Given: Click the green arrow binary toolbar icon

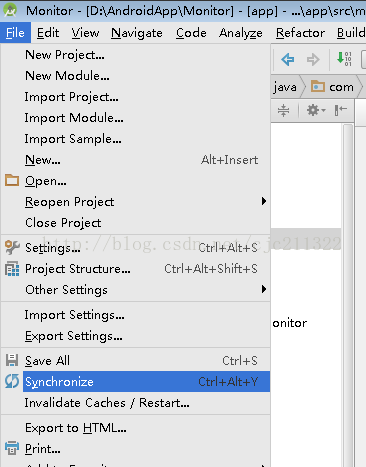Looking at the screenshot, I should click(344, 59).
